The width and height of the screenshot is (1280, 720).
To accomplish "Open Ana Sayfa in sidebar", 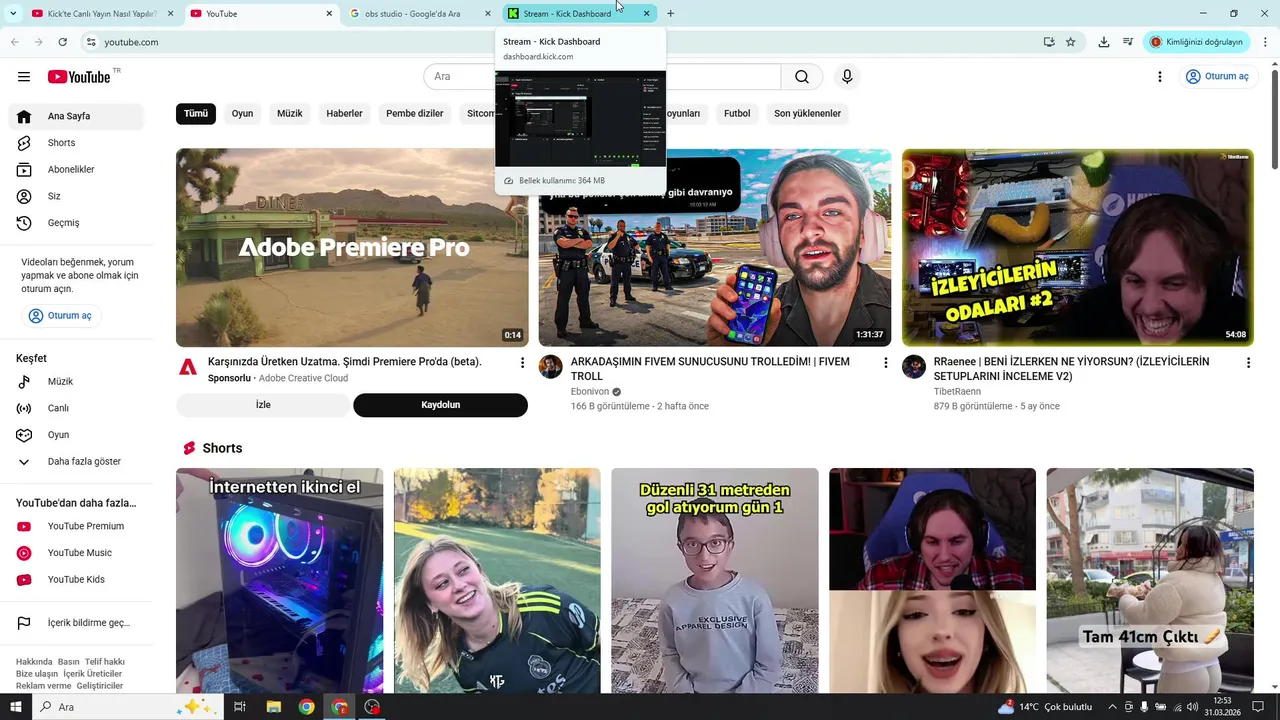I will point(76,116).
